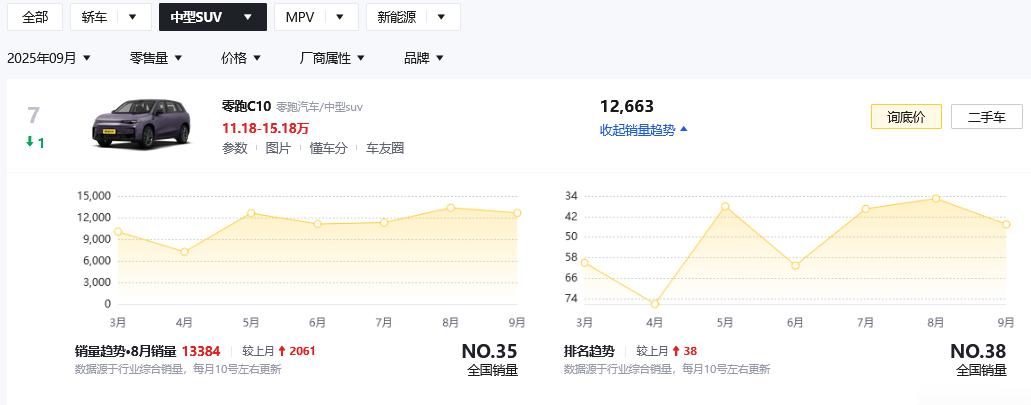Open the 图片 link

click(x=278, y=149)
